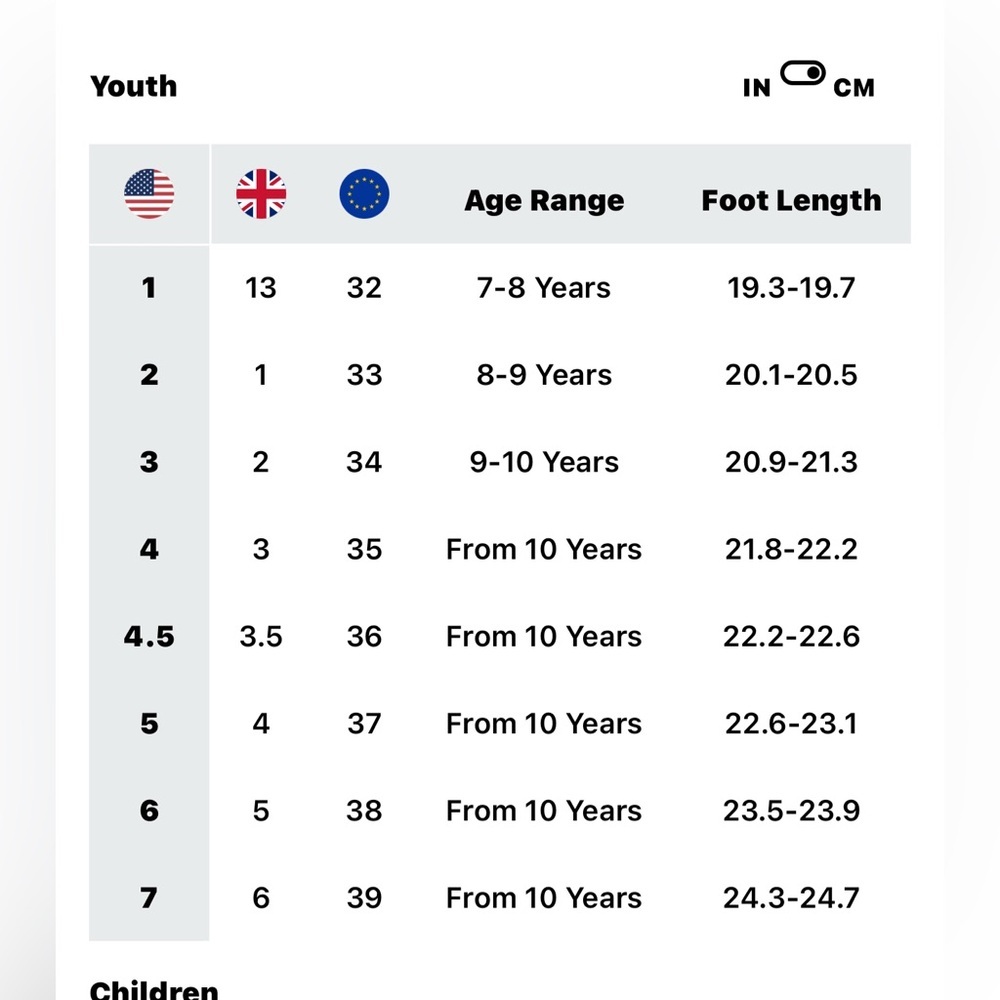Select the CM unit label
This screenshot has width=1000, height=1000.
pyautogui.click(x=854, y=88)
